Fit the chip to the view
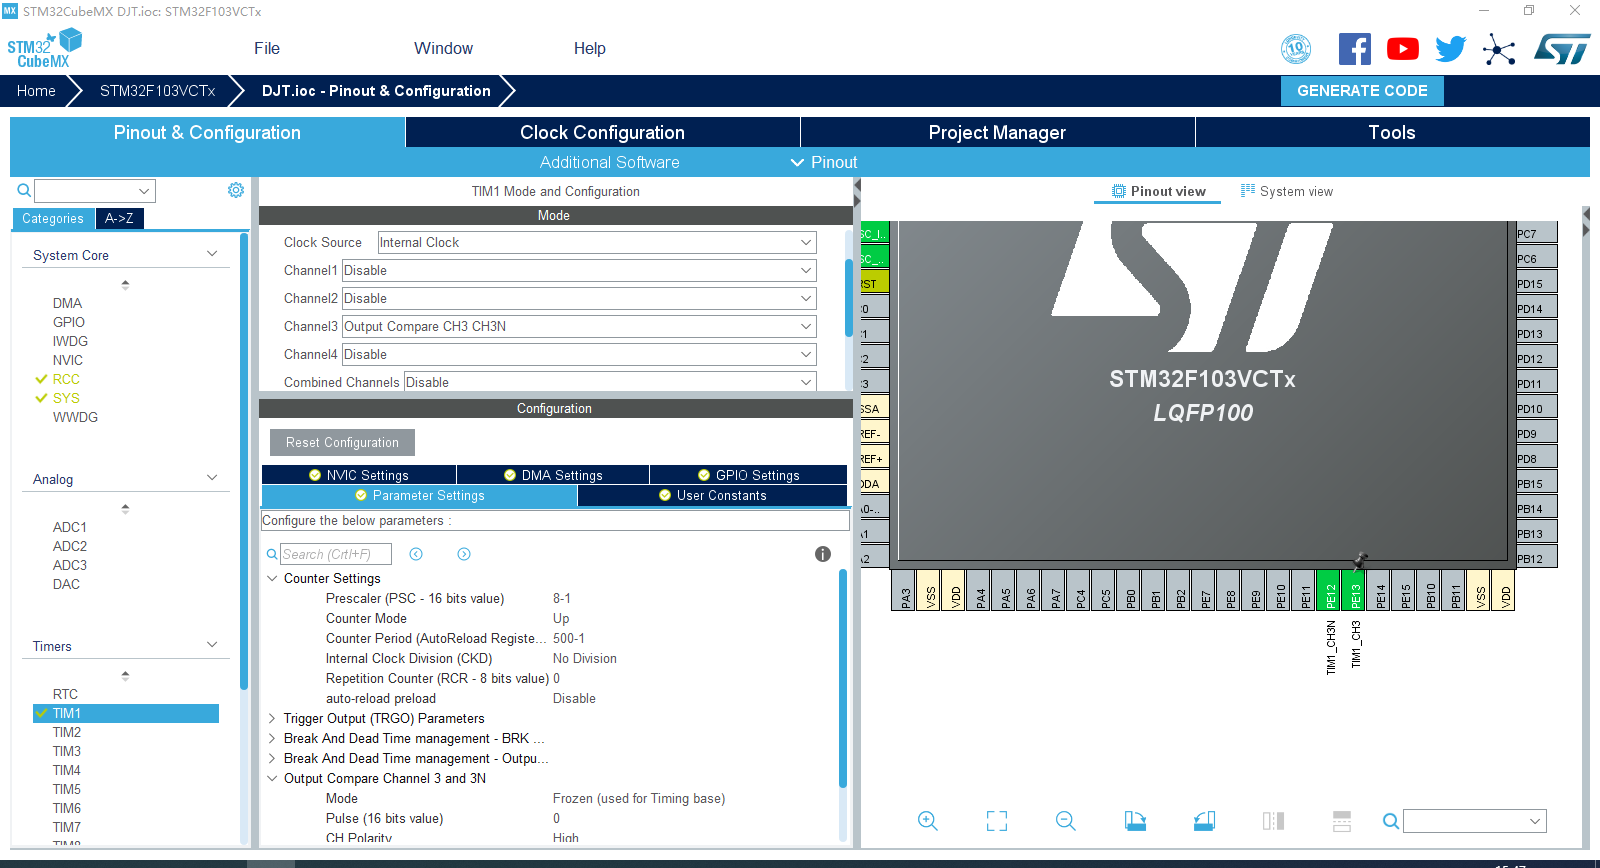The width and height of the screenshot is (1600, 868). (x=997, y=821)
